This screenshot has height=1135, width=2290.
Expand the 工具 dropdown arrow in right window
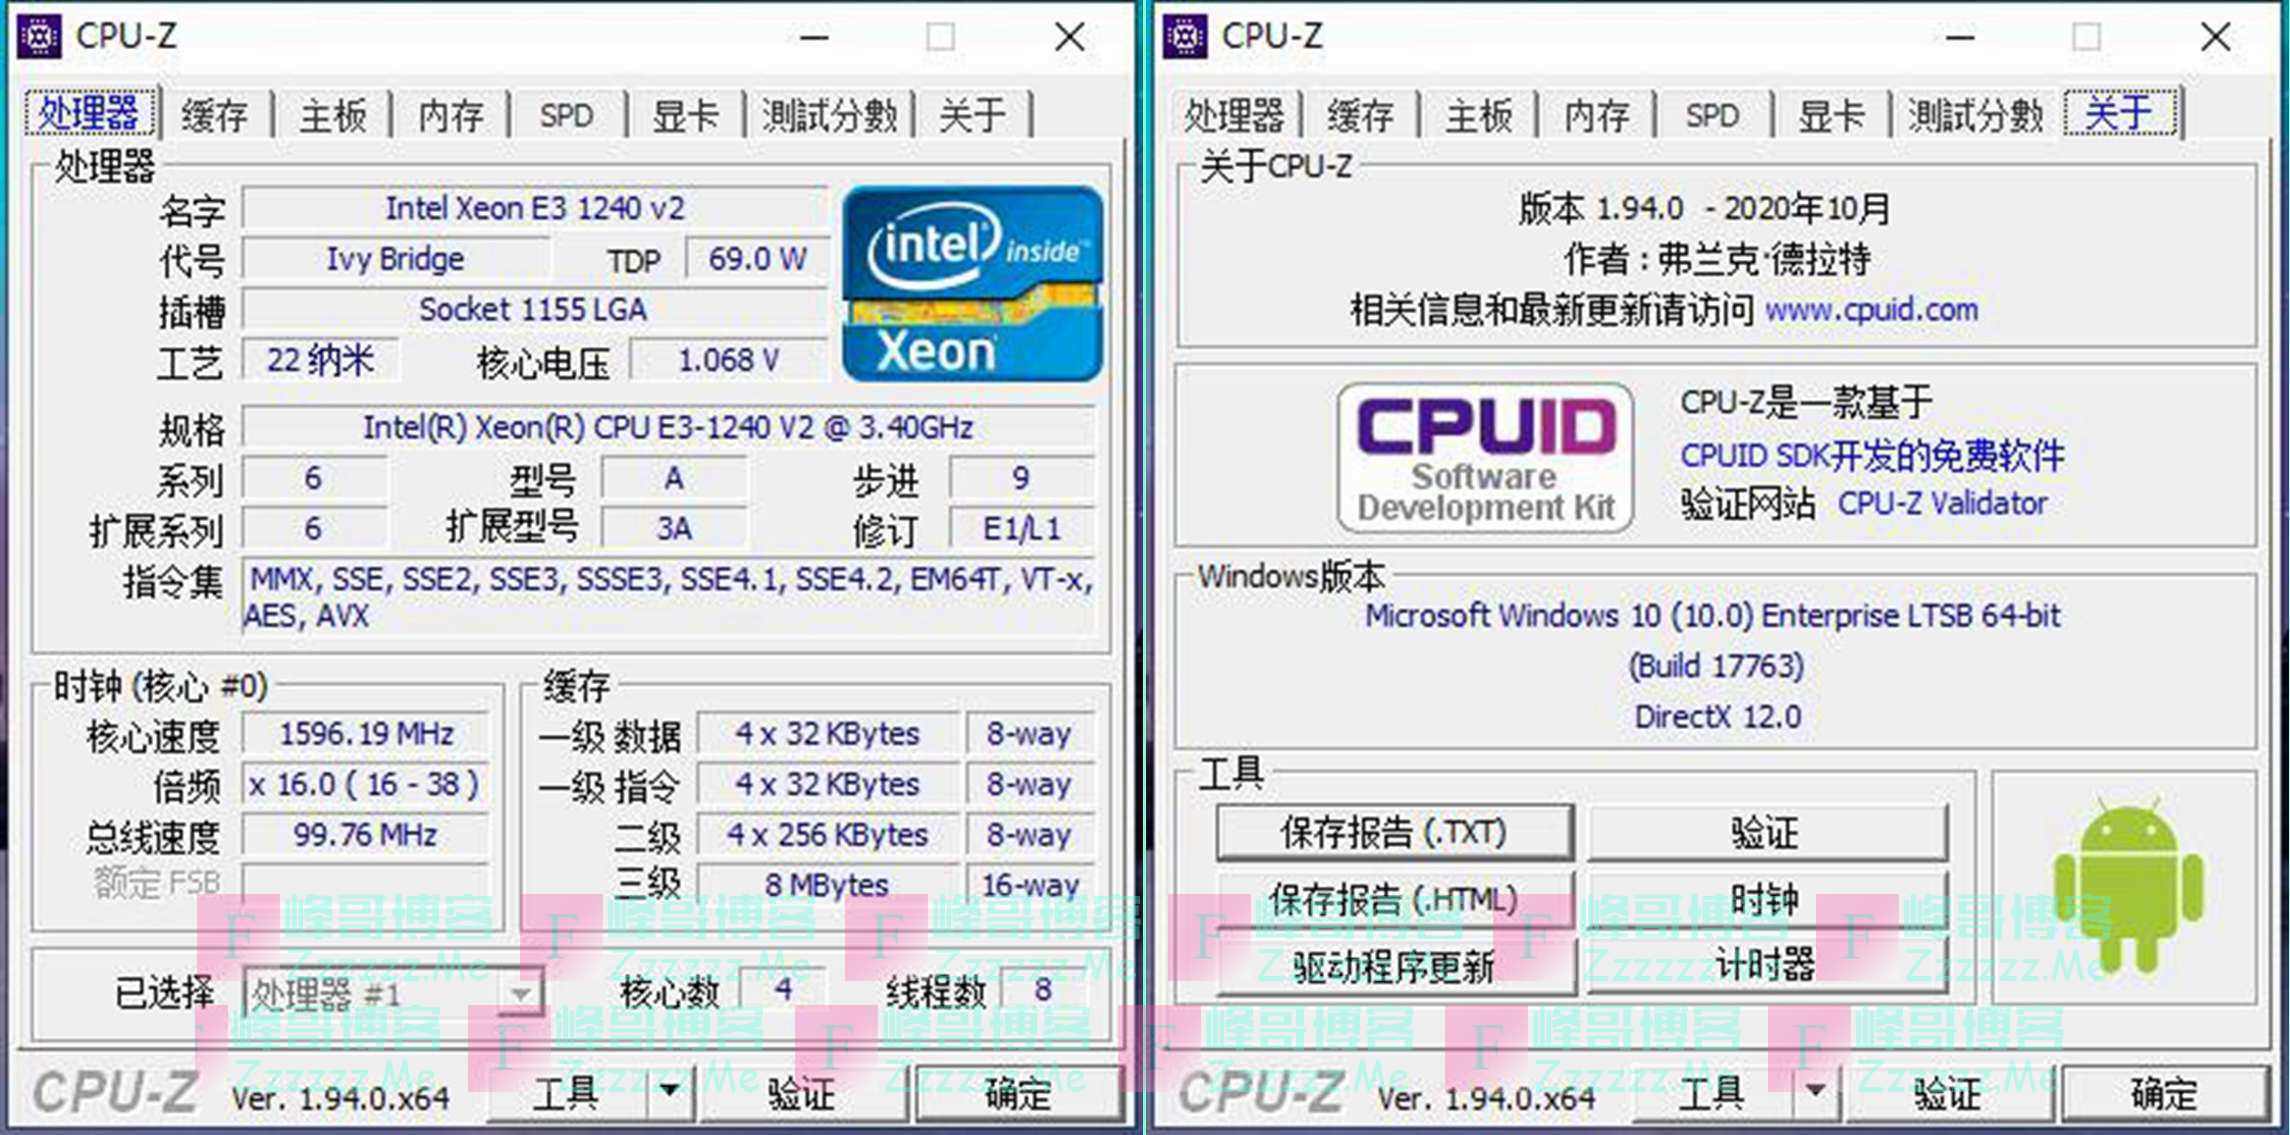point(1815,1091)
